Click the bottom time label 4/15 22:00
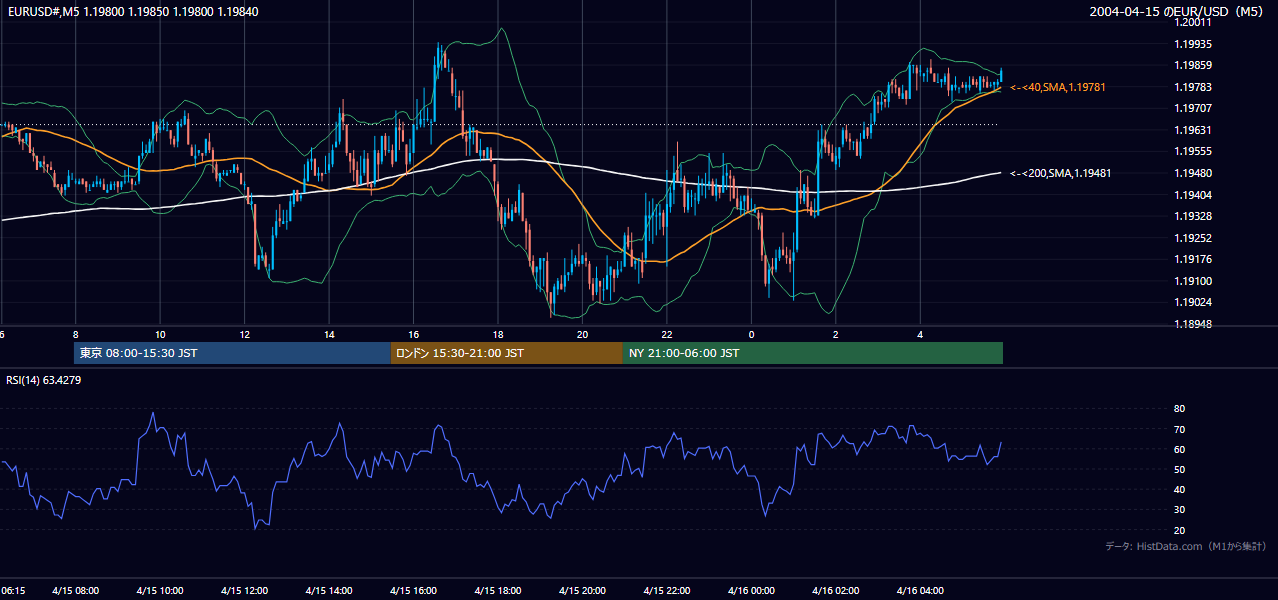1278x600 pixels. [x=667, y=591]
